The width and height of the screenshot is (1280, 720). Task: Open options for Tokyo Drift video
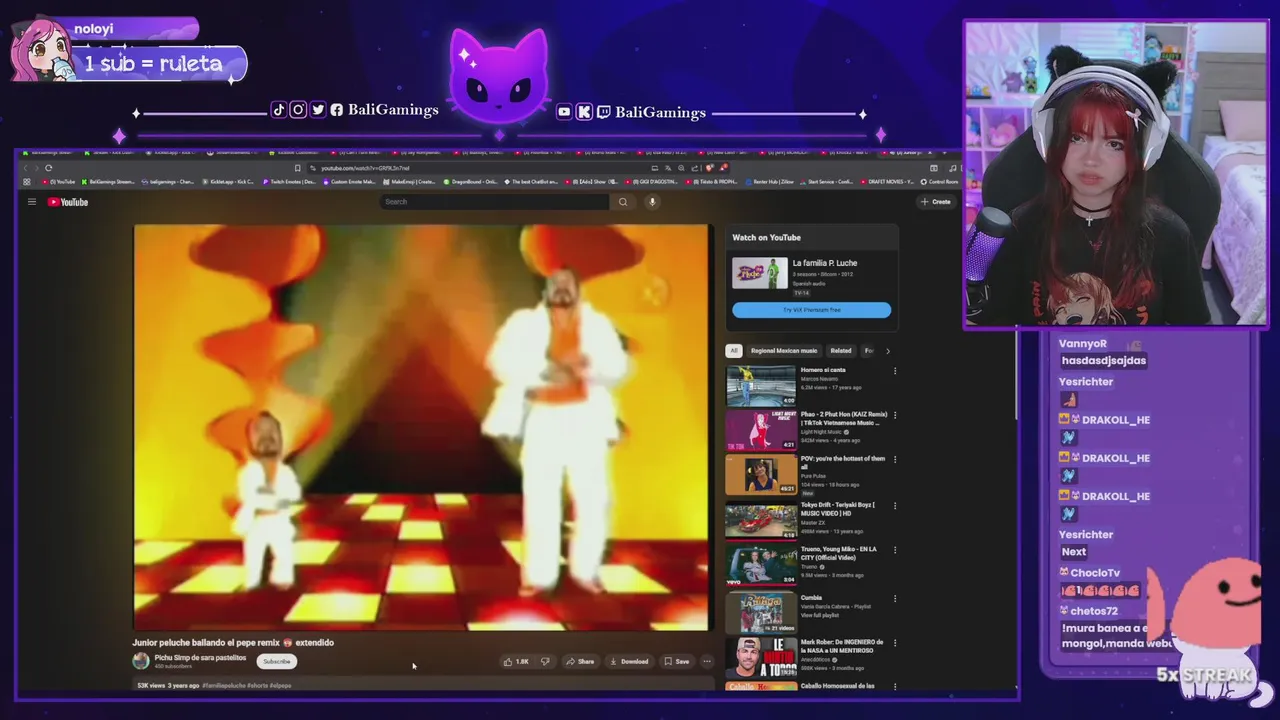point(895,506)
